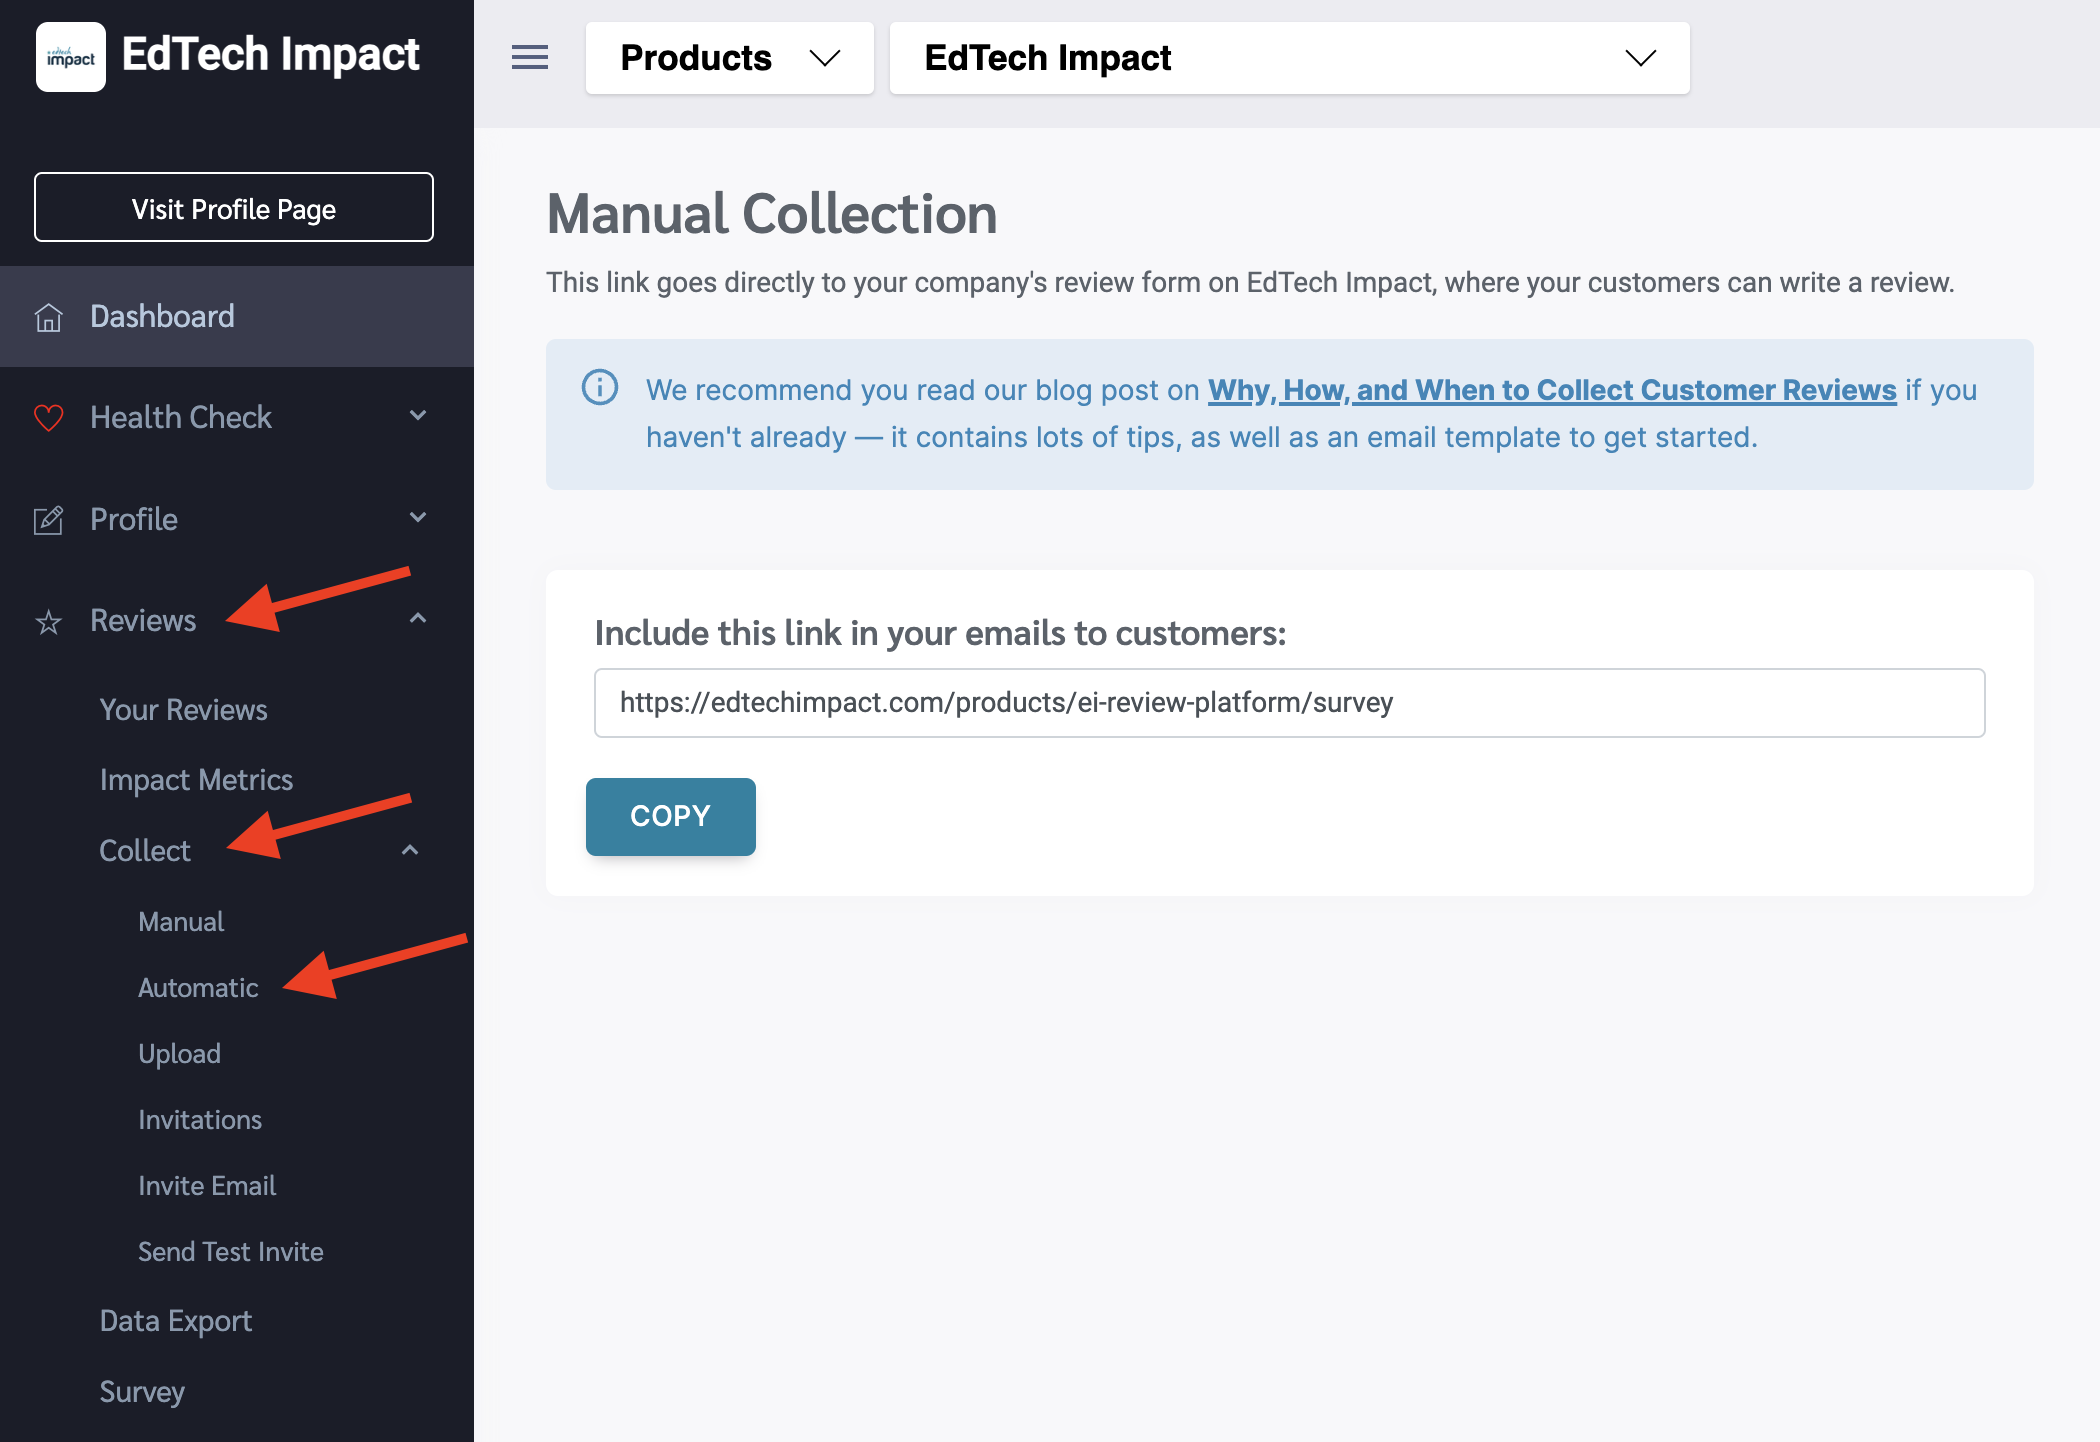Click the survey link input field
The width and height of the screenshot is (2100, 1442).
coord(1290,703)
